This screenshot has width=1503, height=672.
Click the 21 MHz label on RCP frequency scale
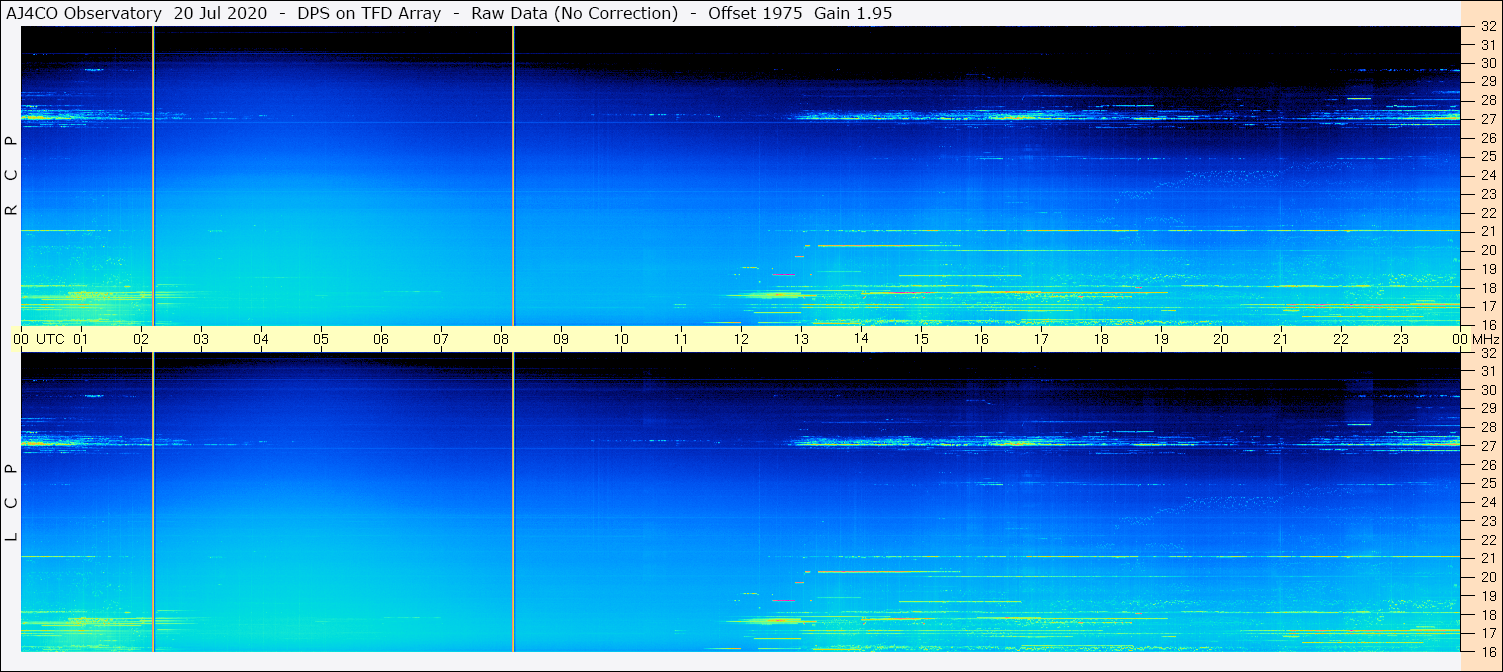click(1488, 232)
